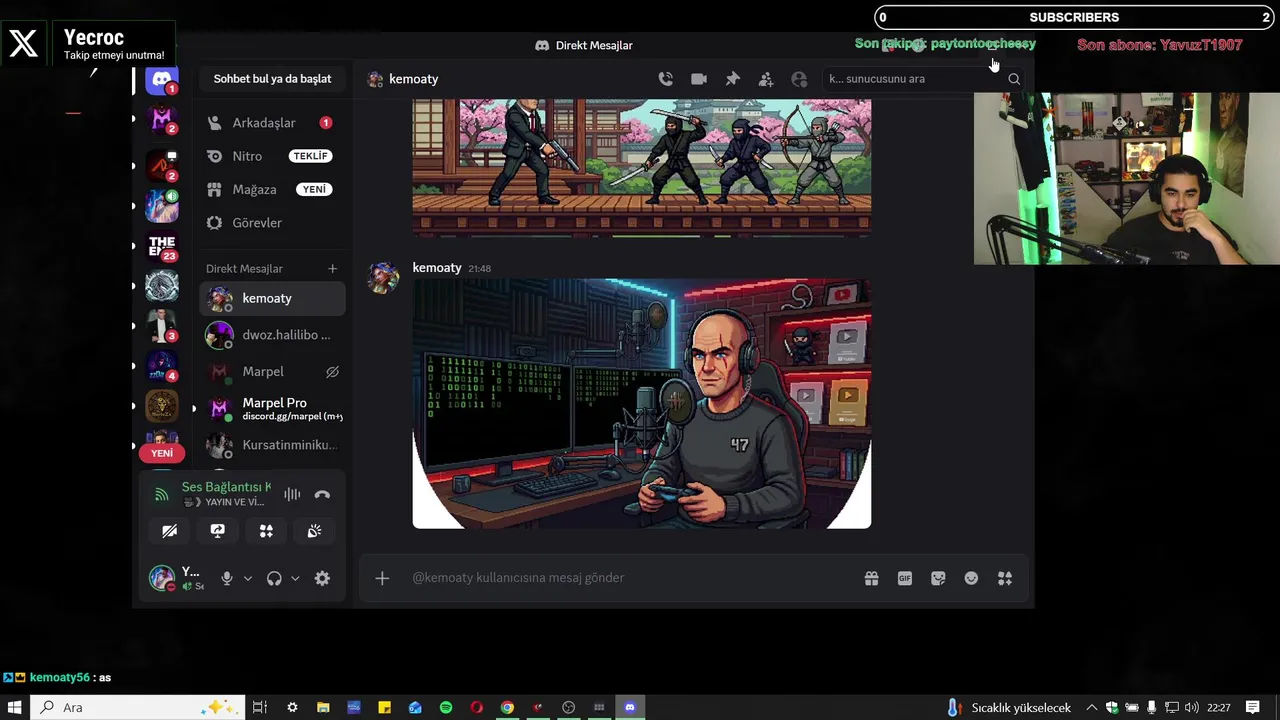Create a new direct message with plus
1280x720 pixels.
tap(333, 268)
